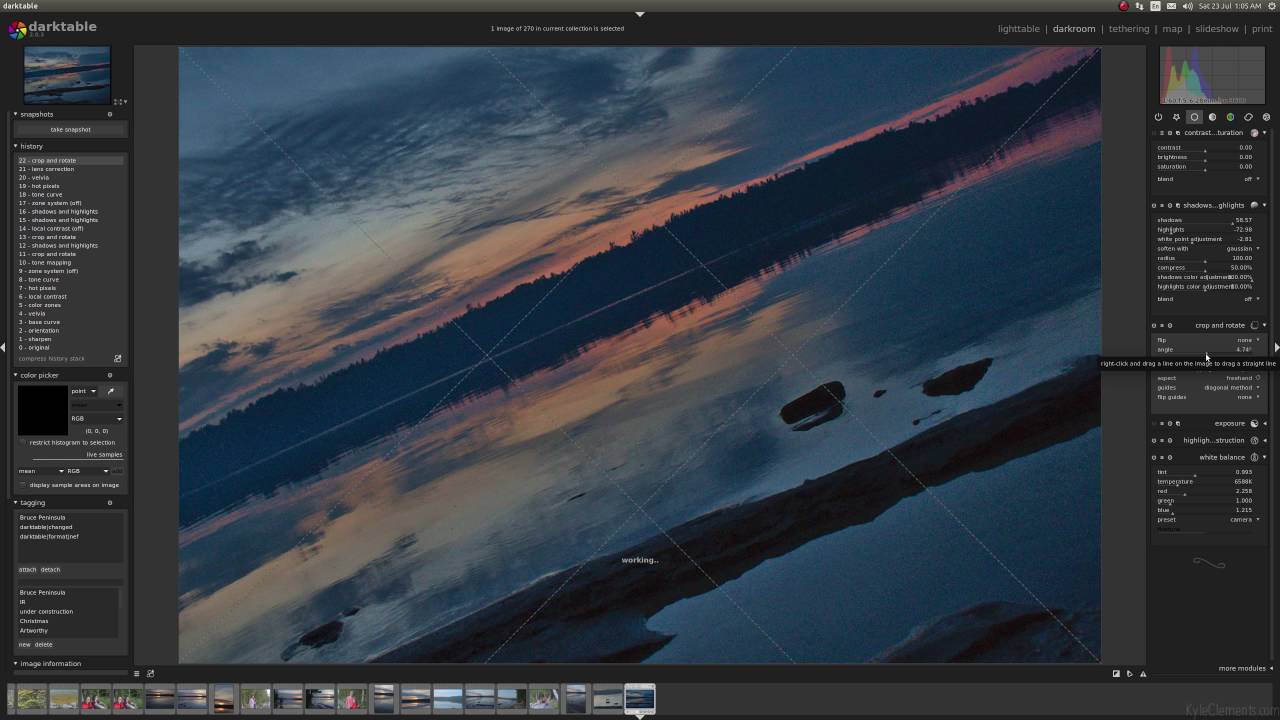Toggle gamut check warning triangle icon
This screenshot has height=720, width=1280.
(1143, 673)
